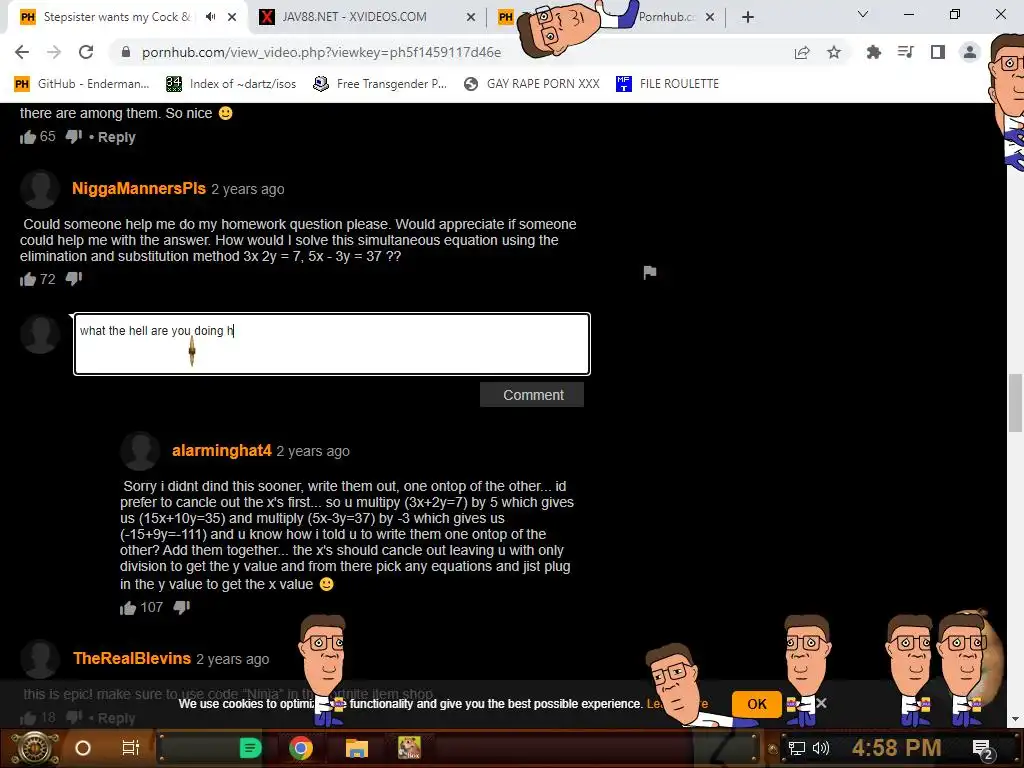Open the green chat app on taskbar
This screenshot has height=768, width=1024.
click(250, 748)
